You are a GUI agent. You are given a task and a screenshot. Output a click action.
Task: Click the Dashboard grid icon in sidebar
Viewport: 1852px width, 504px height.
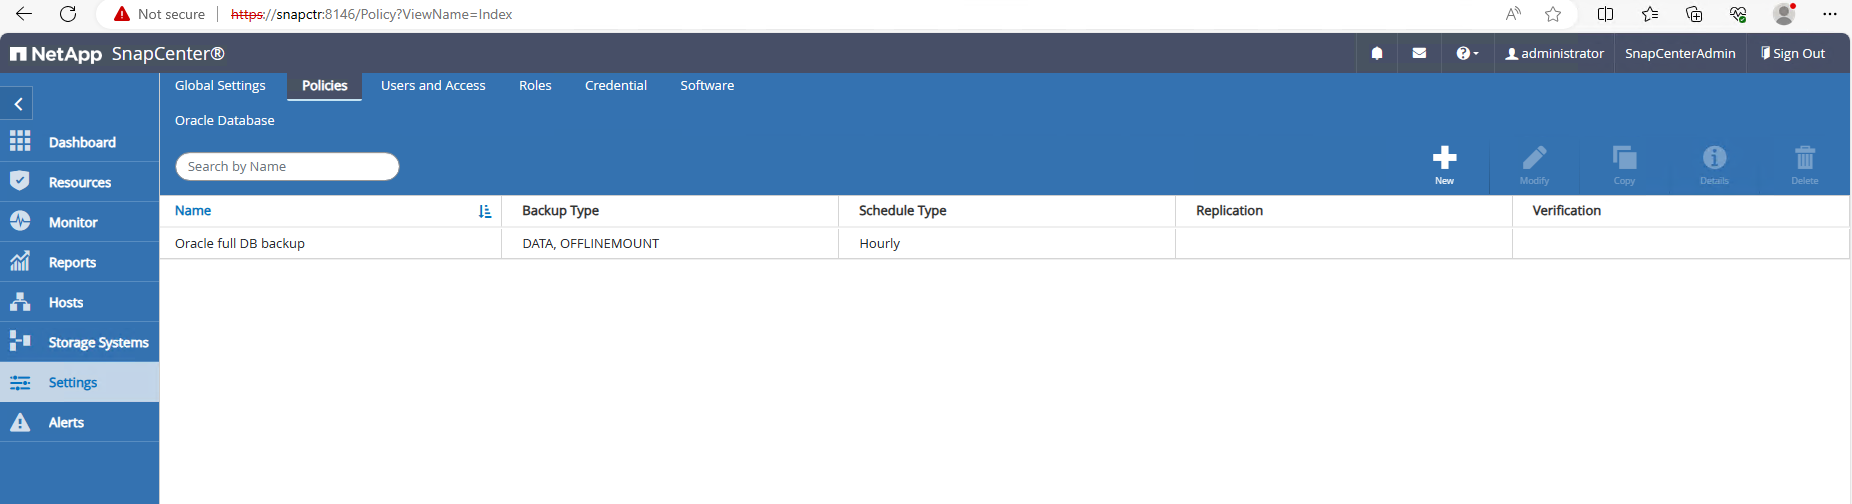pos(20,142)
